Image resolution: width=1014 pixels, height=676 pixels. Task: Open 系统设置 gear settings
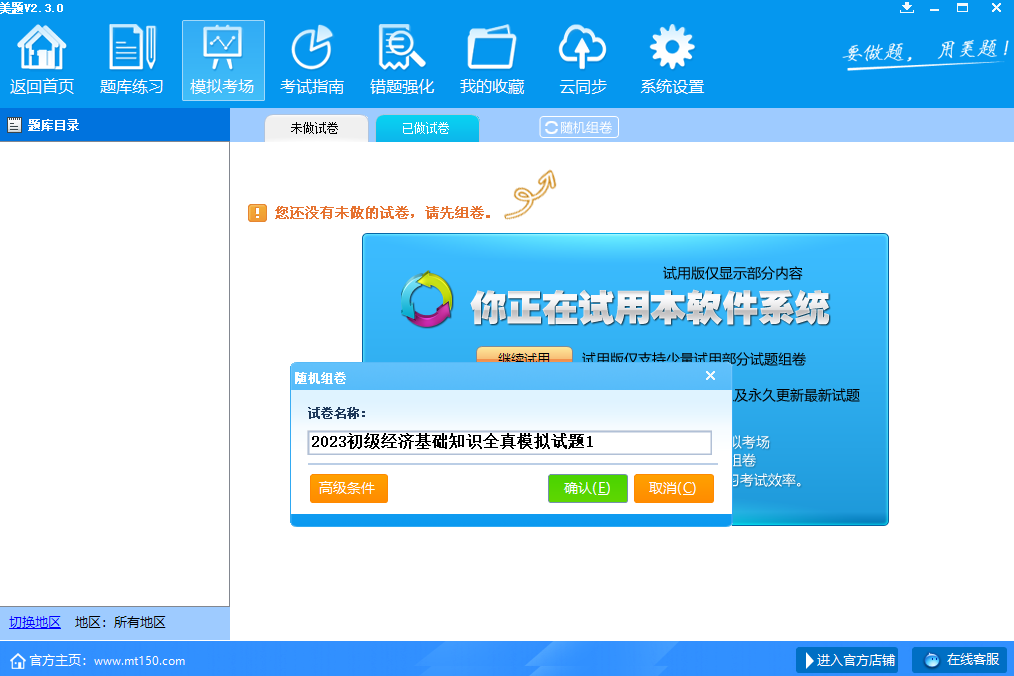coord(672,60)
